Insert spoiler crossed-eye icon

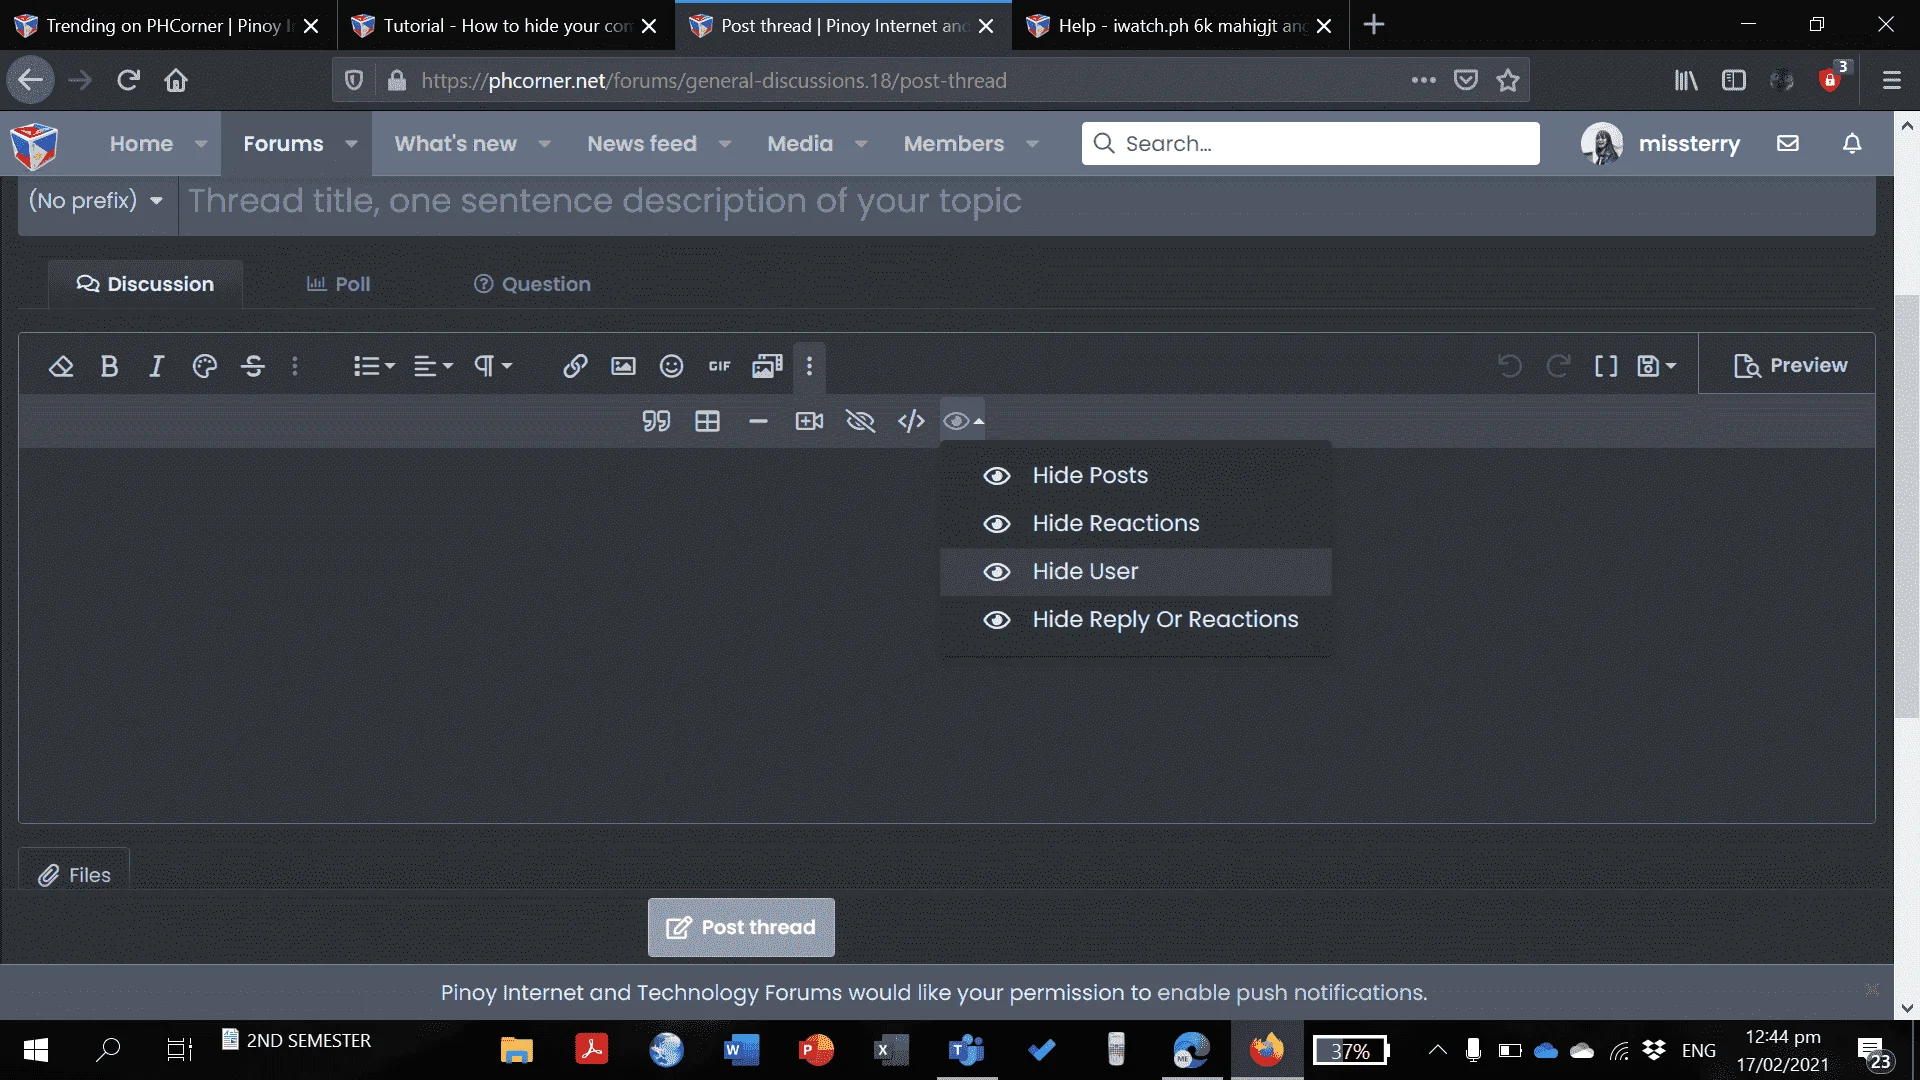click(x=860, y=421)
